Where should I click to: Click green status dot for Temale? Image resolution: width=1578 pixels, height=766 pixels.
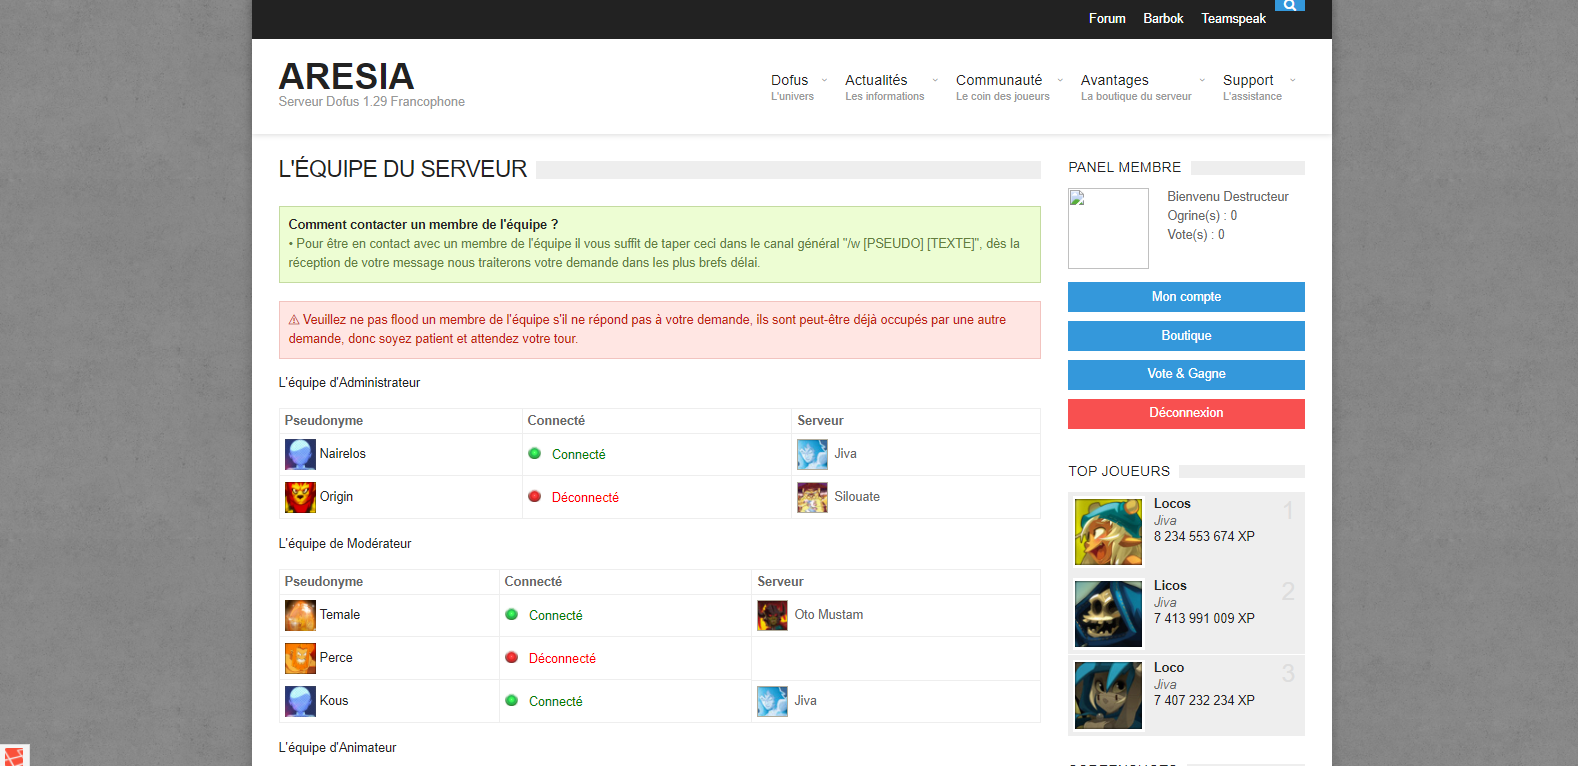click(x=511, y=614)
